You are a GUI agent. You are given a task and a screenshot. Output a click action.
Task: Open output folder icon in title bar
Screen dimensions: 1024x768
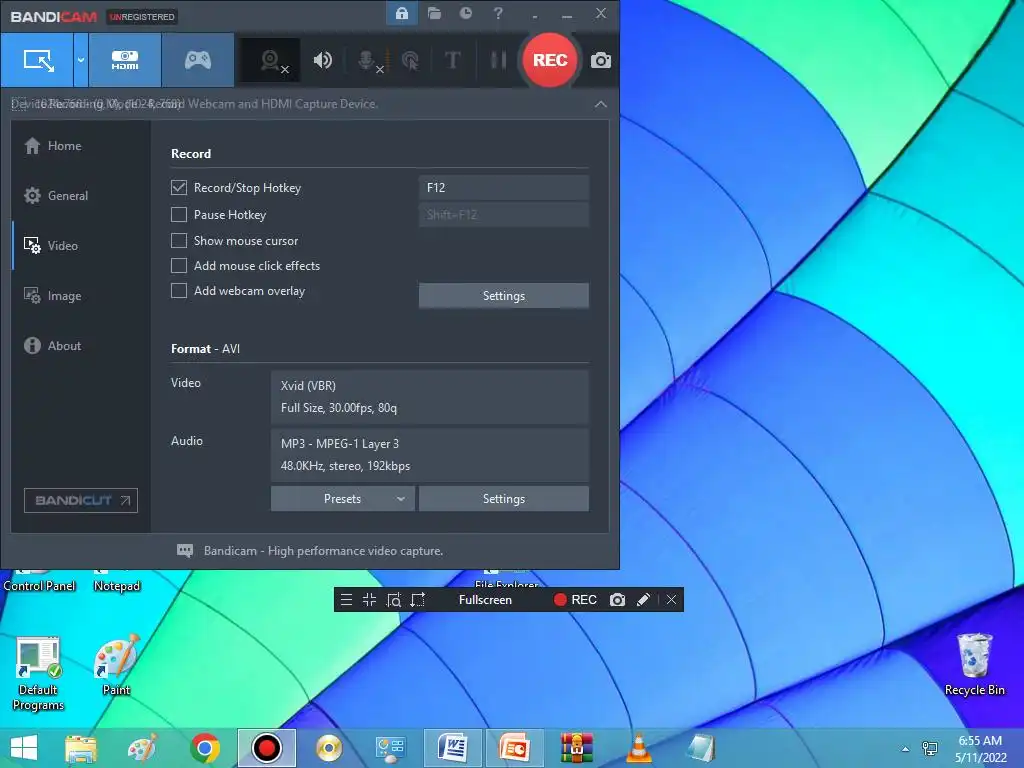pyautogui.click(x=434, y=13)
